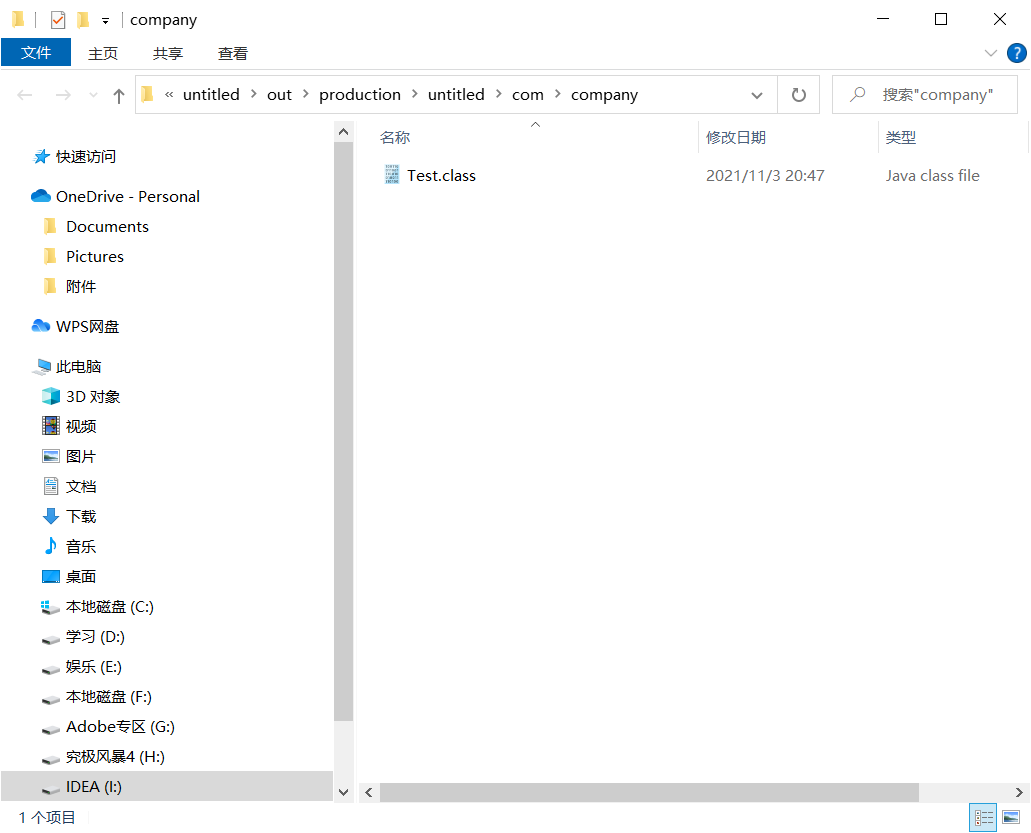Open the 音乐 folder

(81, 547)
